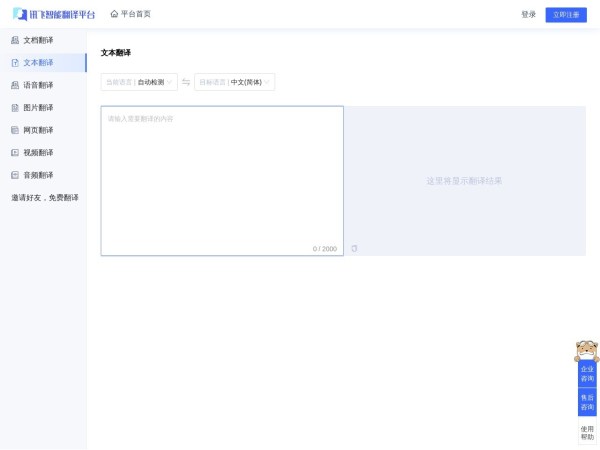
Task: Click the 视频翻译 sidebar icon
Action: pyautogui.click(x=15, y=153)
